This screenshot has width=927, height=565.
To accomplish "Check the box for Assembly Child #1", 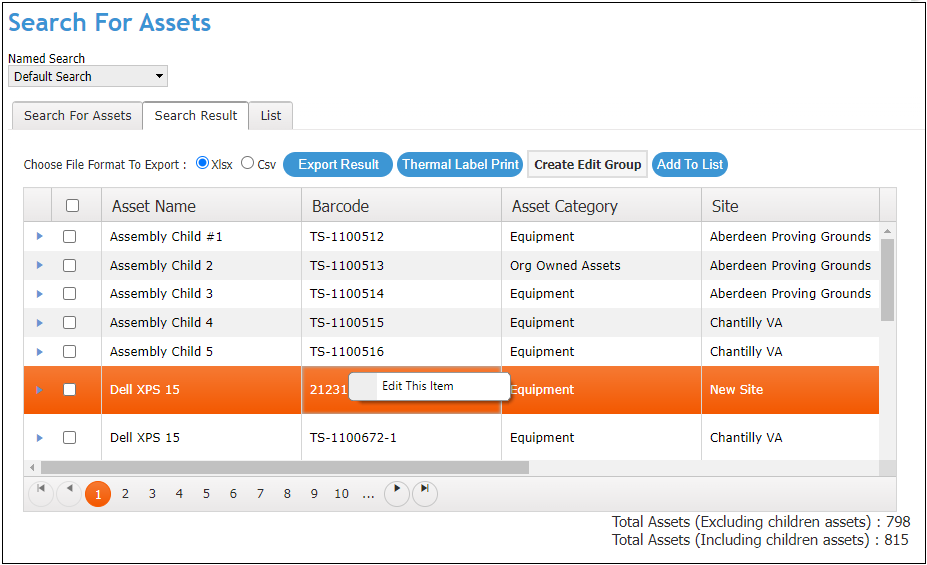I will tap(70, 236).
